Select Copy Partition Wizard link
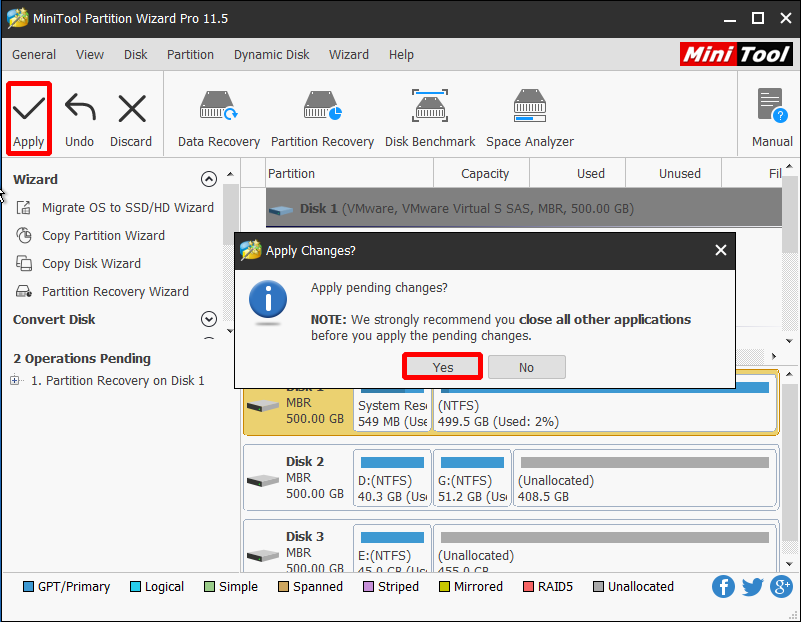801x622 pixels. (103, 236)
